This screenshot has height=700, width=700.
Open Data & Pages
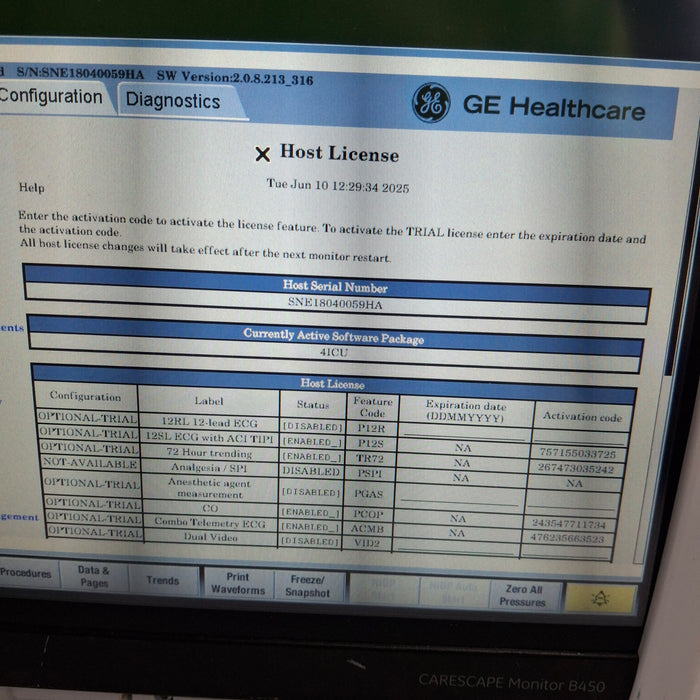(x=93, y=576)
